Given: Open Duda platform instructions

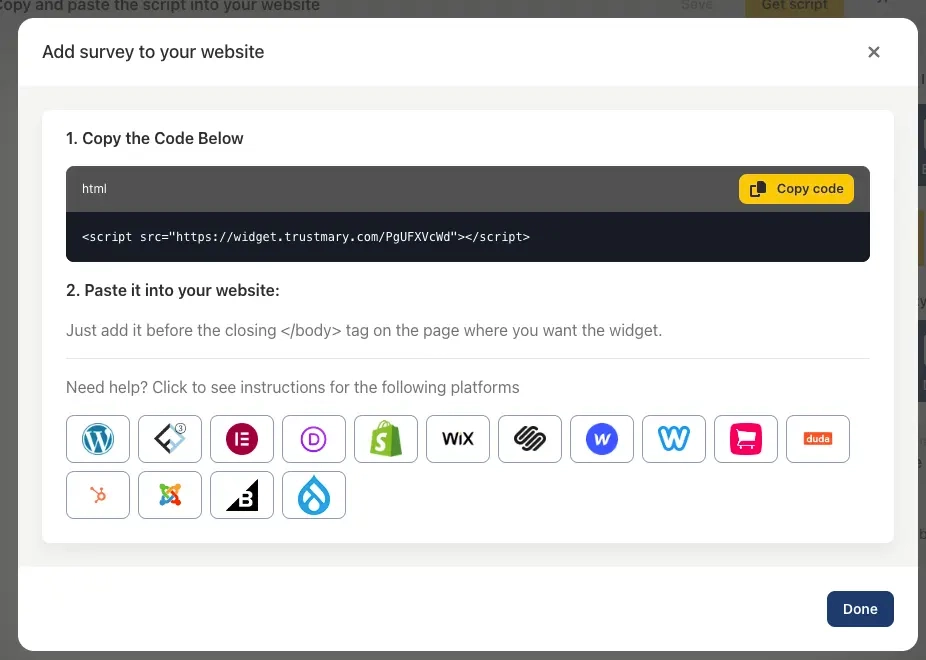Looking at the screenshot, I should pos(818,439).
